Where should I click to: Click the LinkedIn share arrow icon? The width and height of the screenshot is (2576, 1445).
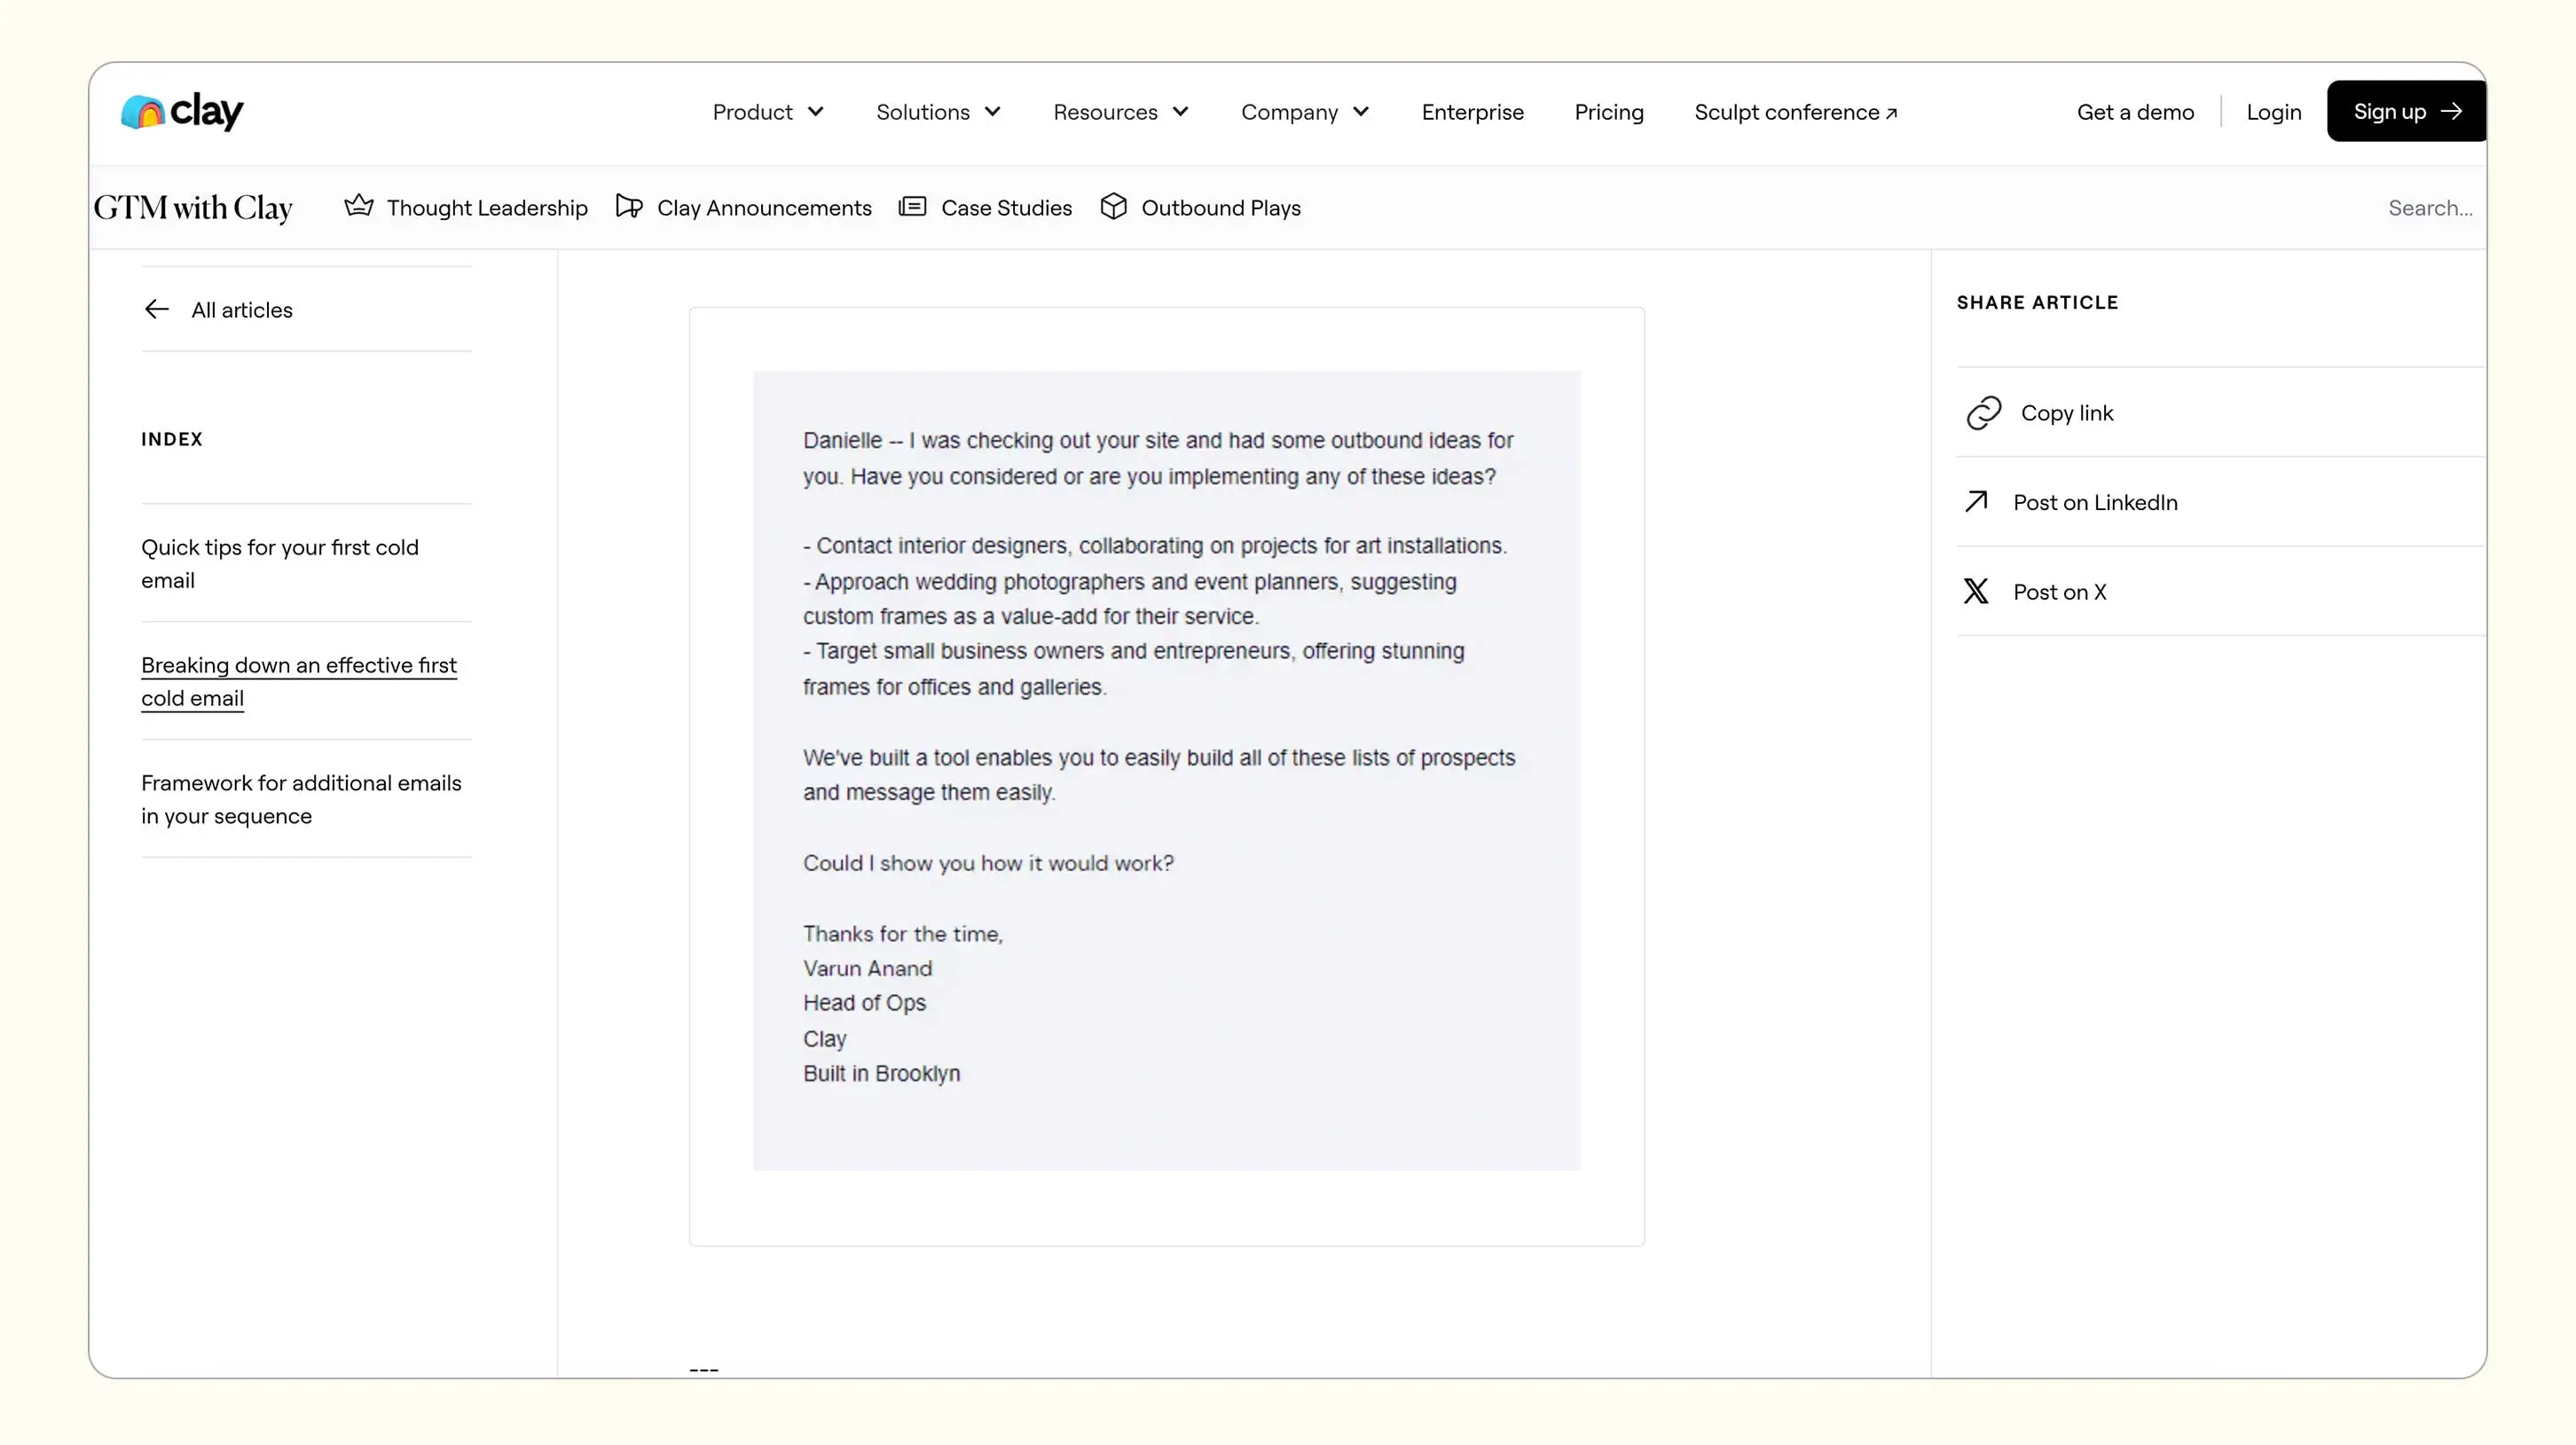click(1975, 501)
